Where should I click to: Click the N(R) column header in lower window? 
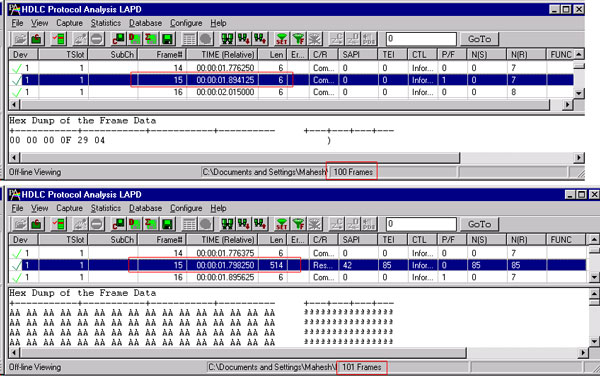point(526,240)
